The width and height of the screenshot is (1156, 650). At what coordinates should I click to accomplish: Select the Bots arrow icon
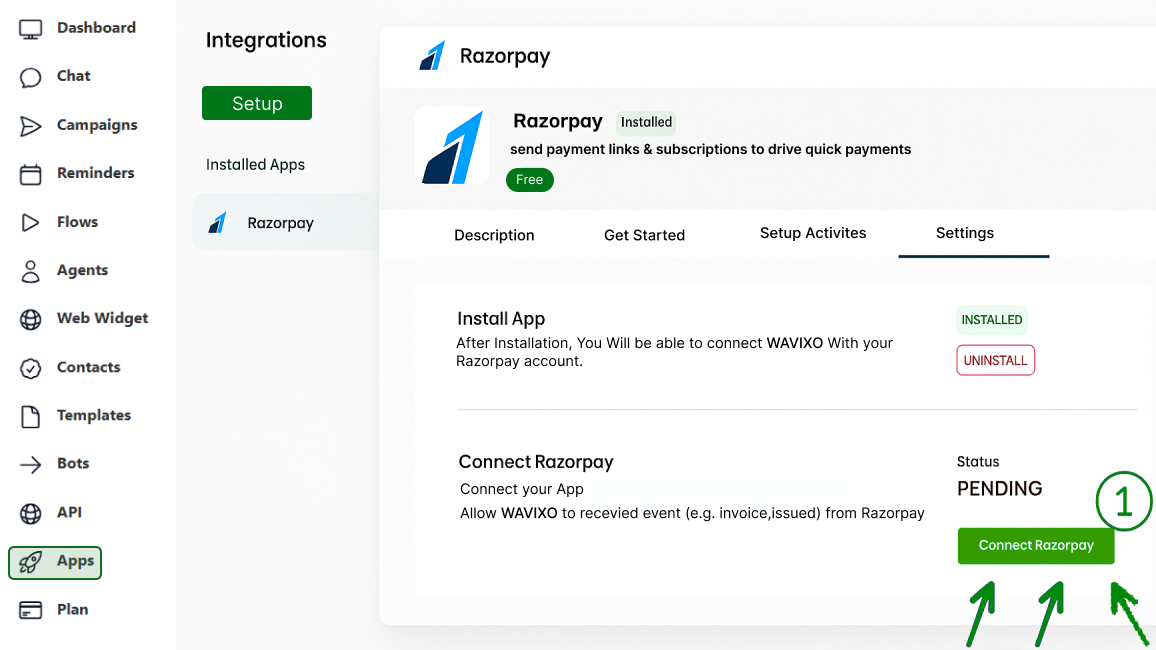pyautogui.click(x=31, y=464)
